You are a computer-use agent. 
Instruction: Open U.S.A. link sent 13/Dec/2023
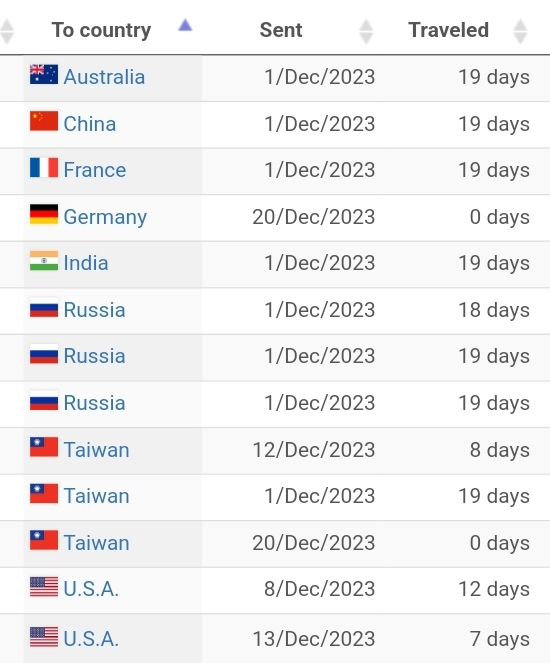click(x=91, y=639)
